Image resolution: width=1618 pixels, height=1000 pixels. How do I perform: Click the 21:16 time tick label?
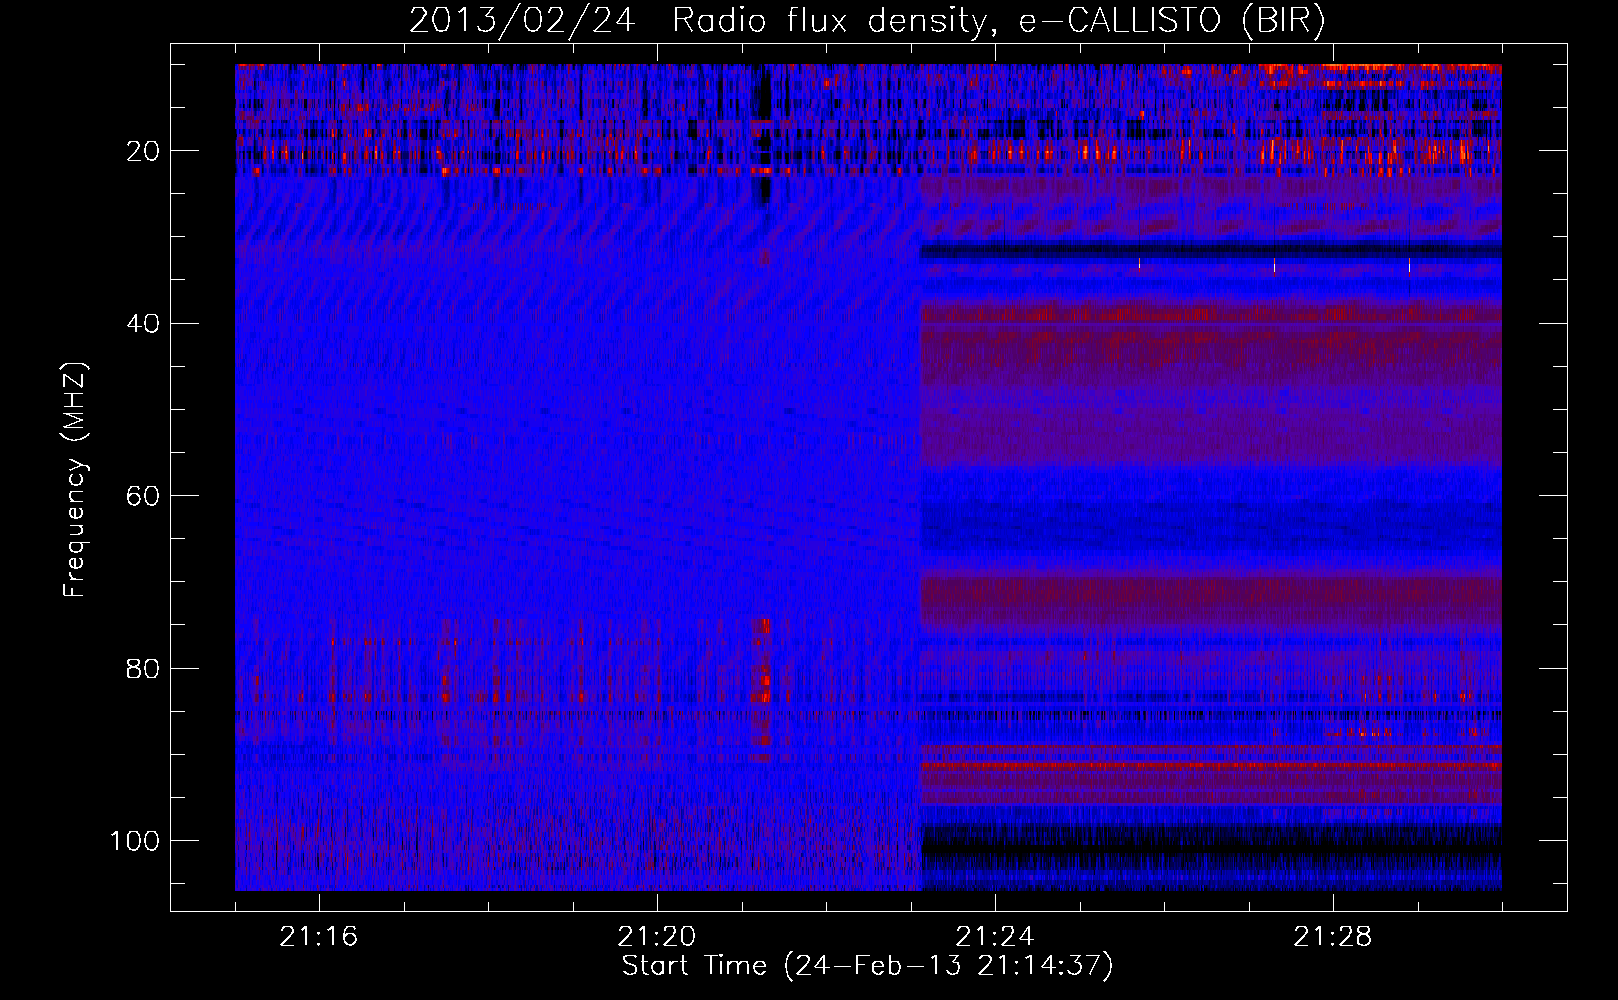[x=319, y=937]
